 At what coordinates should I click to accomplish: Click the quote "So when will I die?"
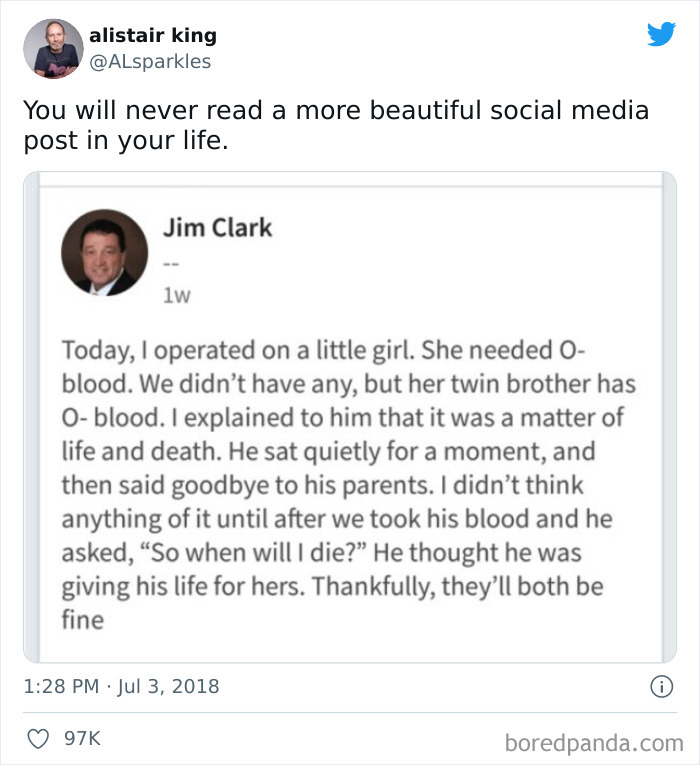click(x=266, y=552)
